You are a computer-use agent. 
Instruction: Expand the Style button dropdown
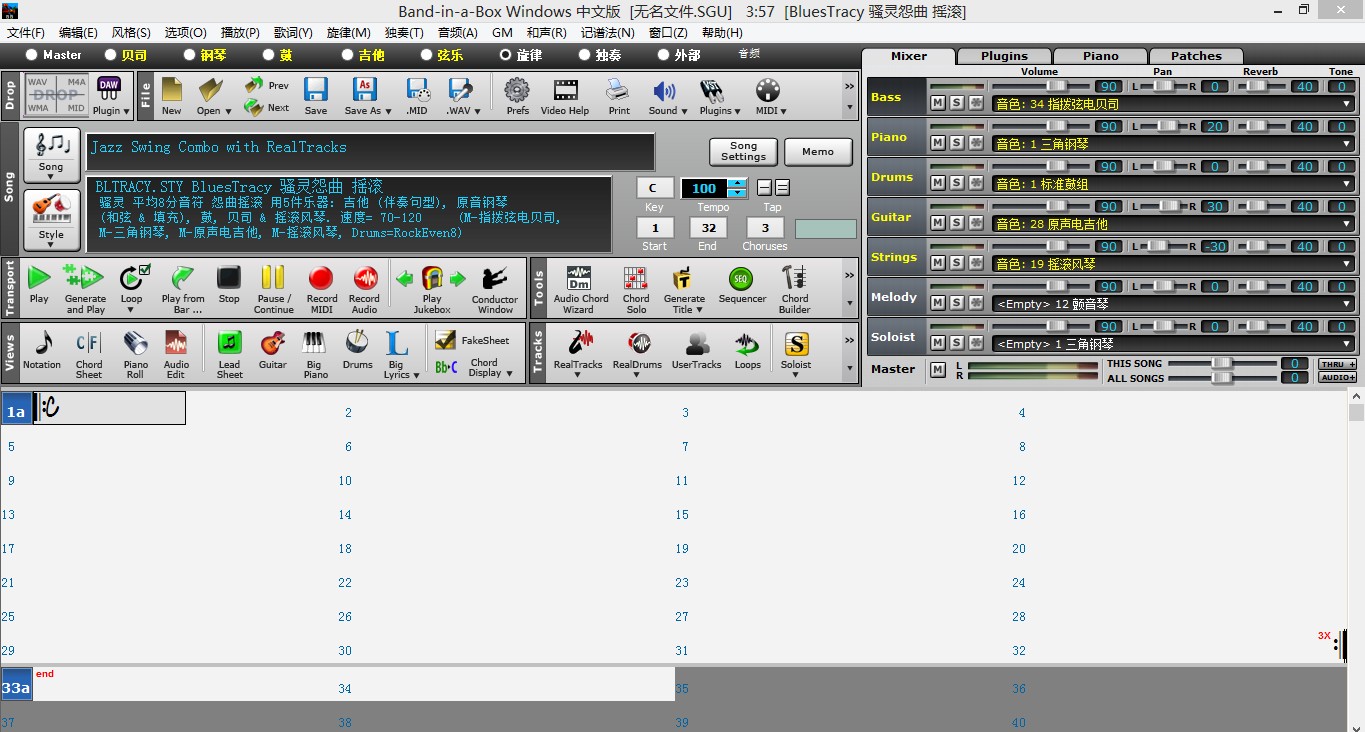pyautogui.click(x=51, y=245)
